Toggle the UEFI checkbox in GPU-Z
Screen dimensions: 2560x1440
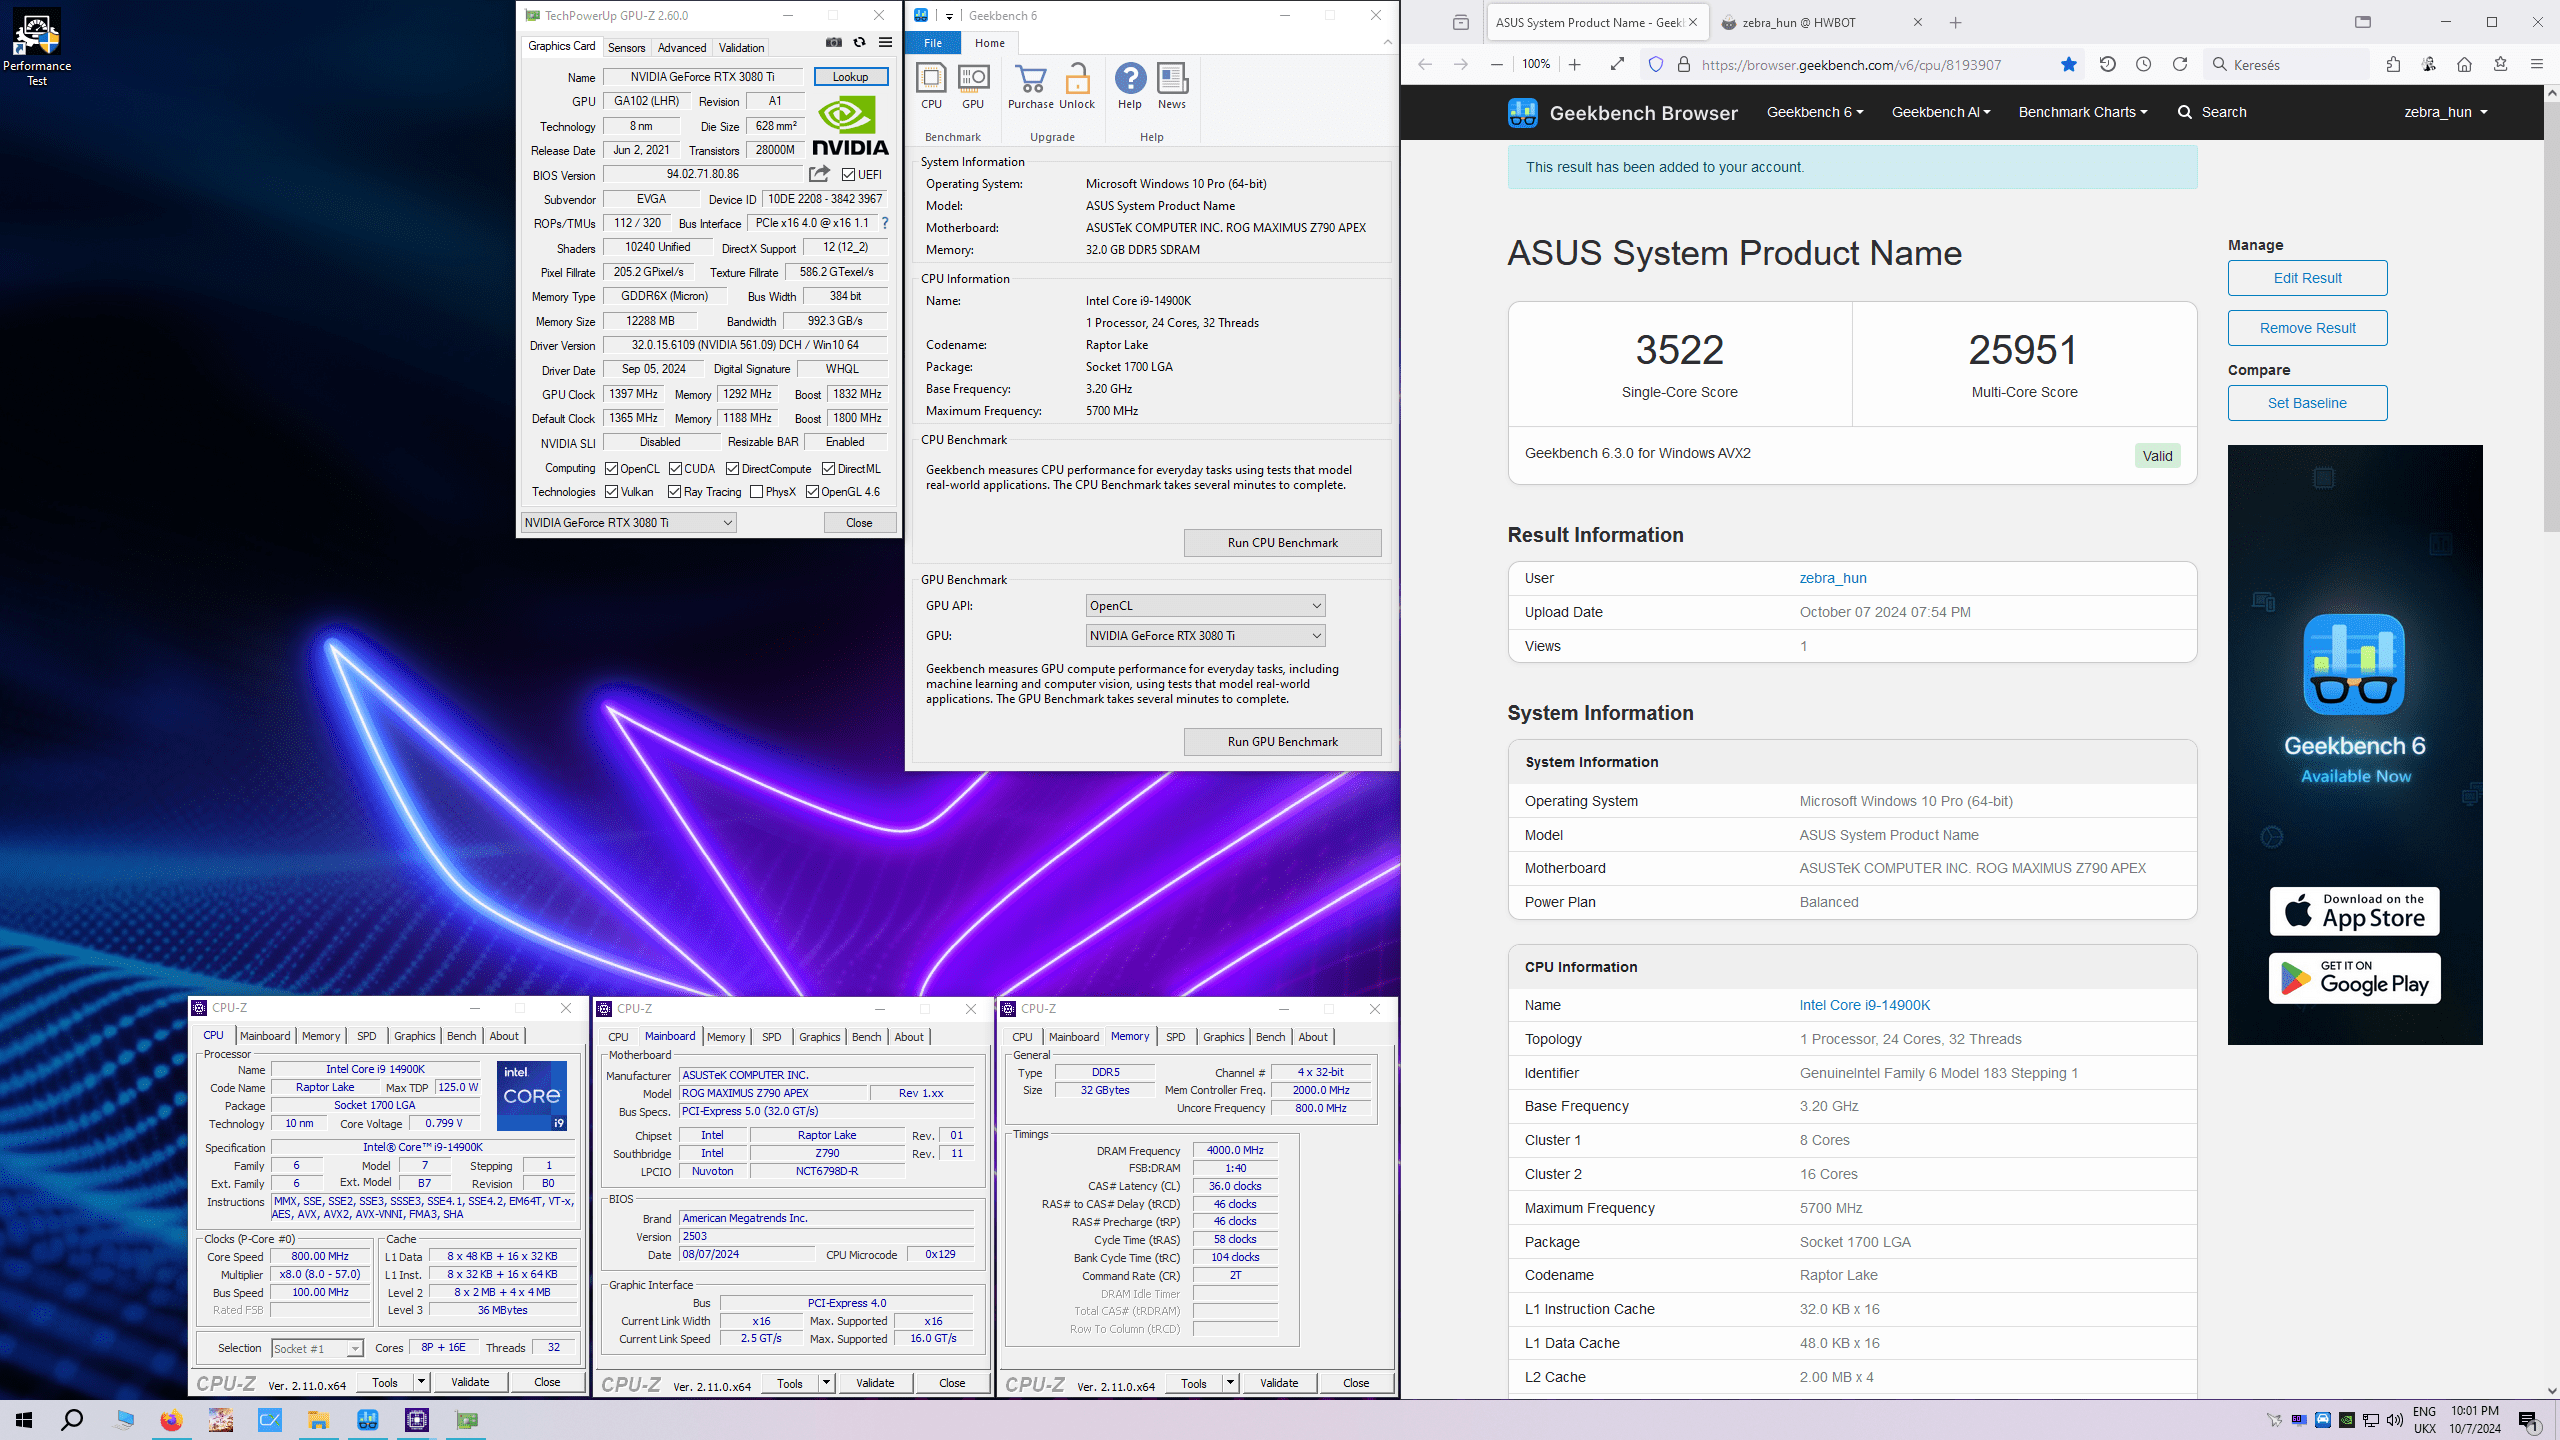point(848,175)
